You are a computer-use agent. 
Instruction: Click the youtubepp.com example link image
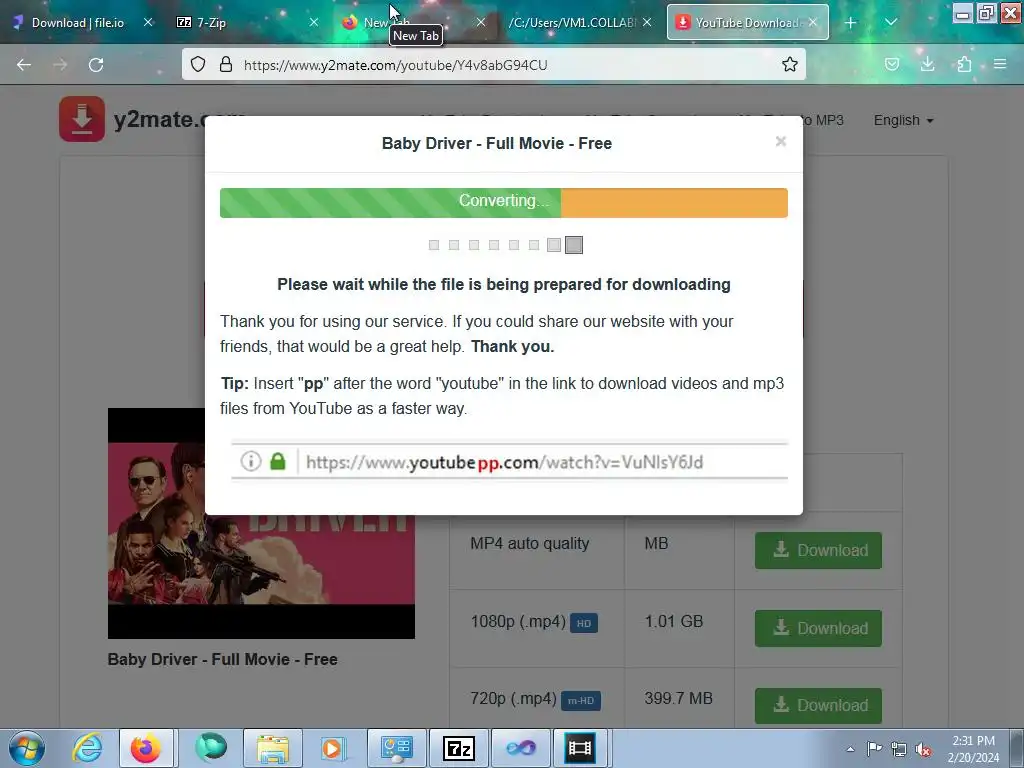(x=509, y=462)
